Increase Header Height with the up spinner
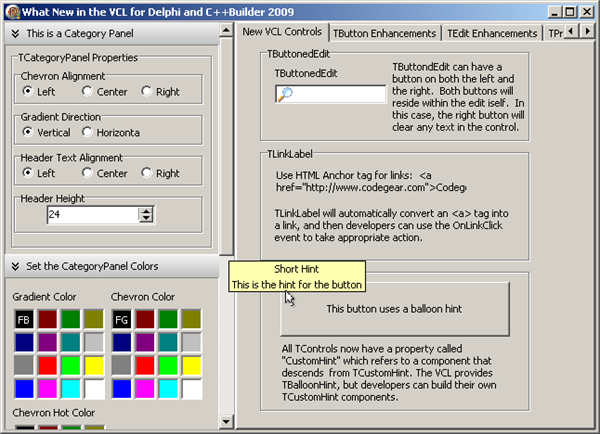 tap(146, 210)
